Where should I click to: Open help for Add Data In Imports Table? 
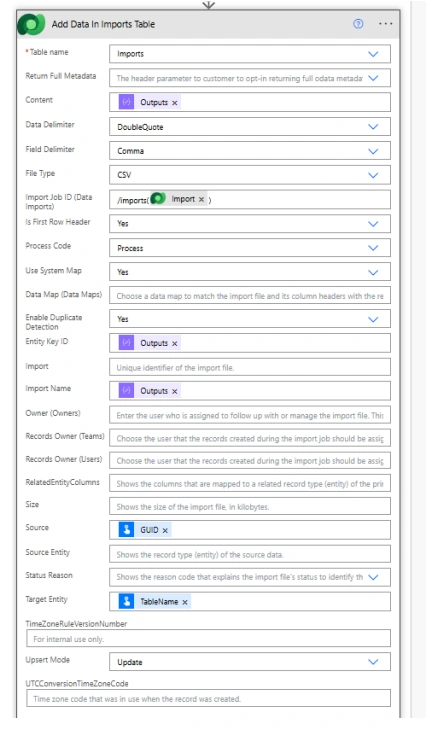coord(358,24)
